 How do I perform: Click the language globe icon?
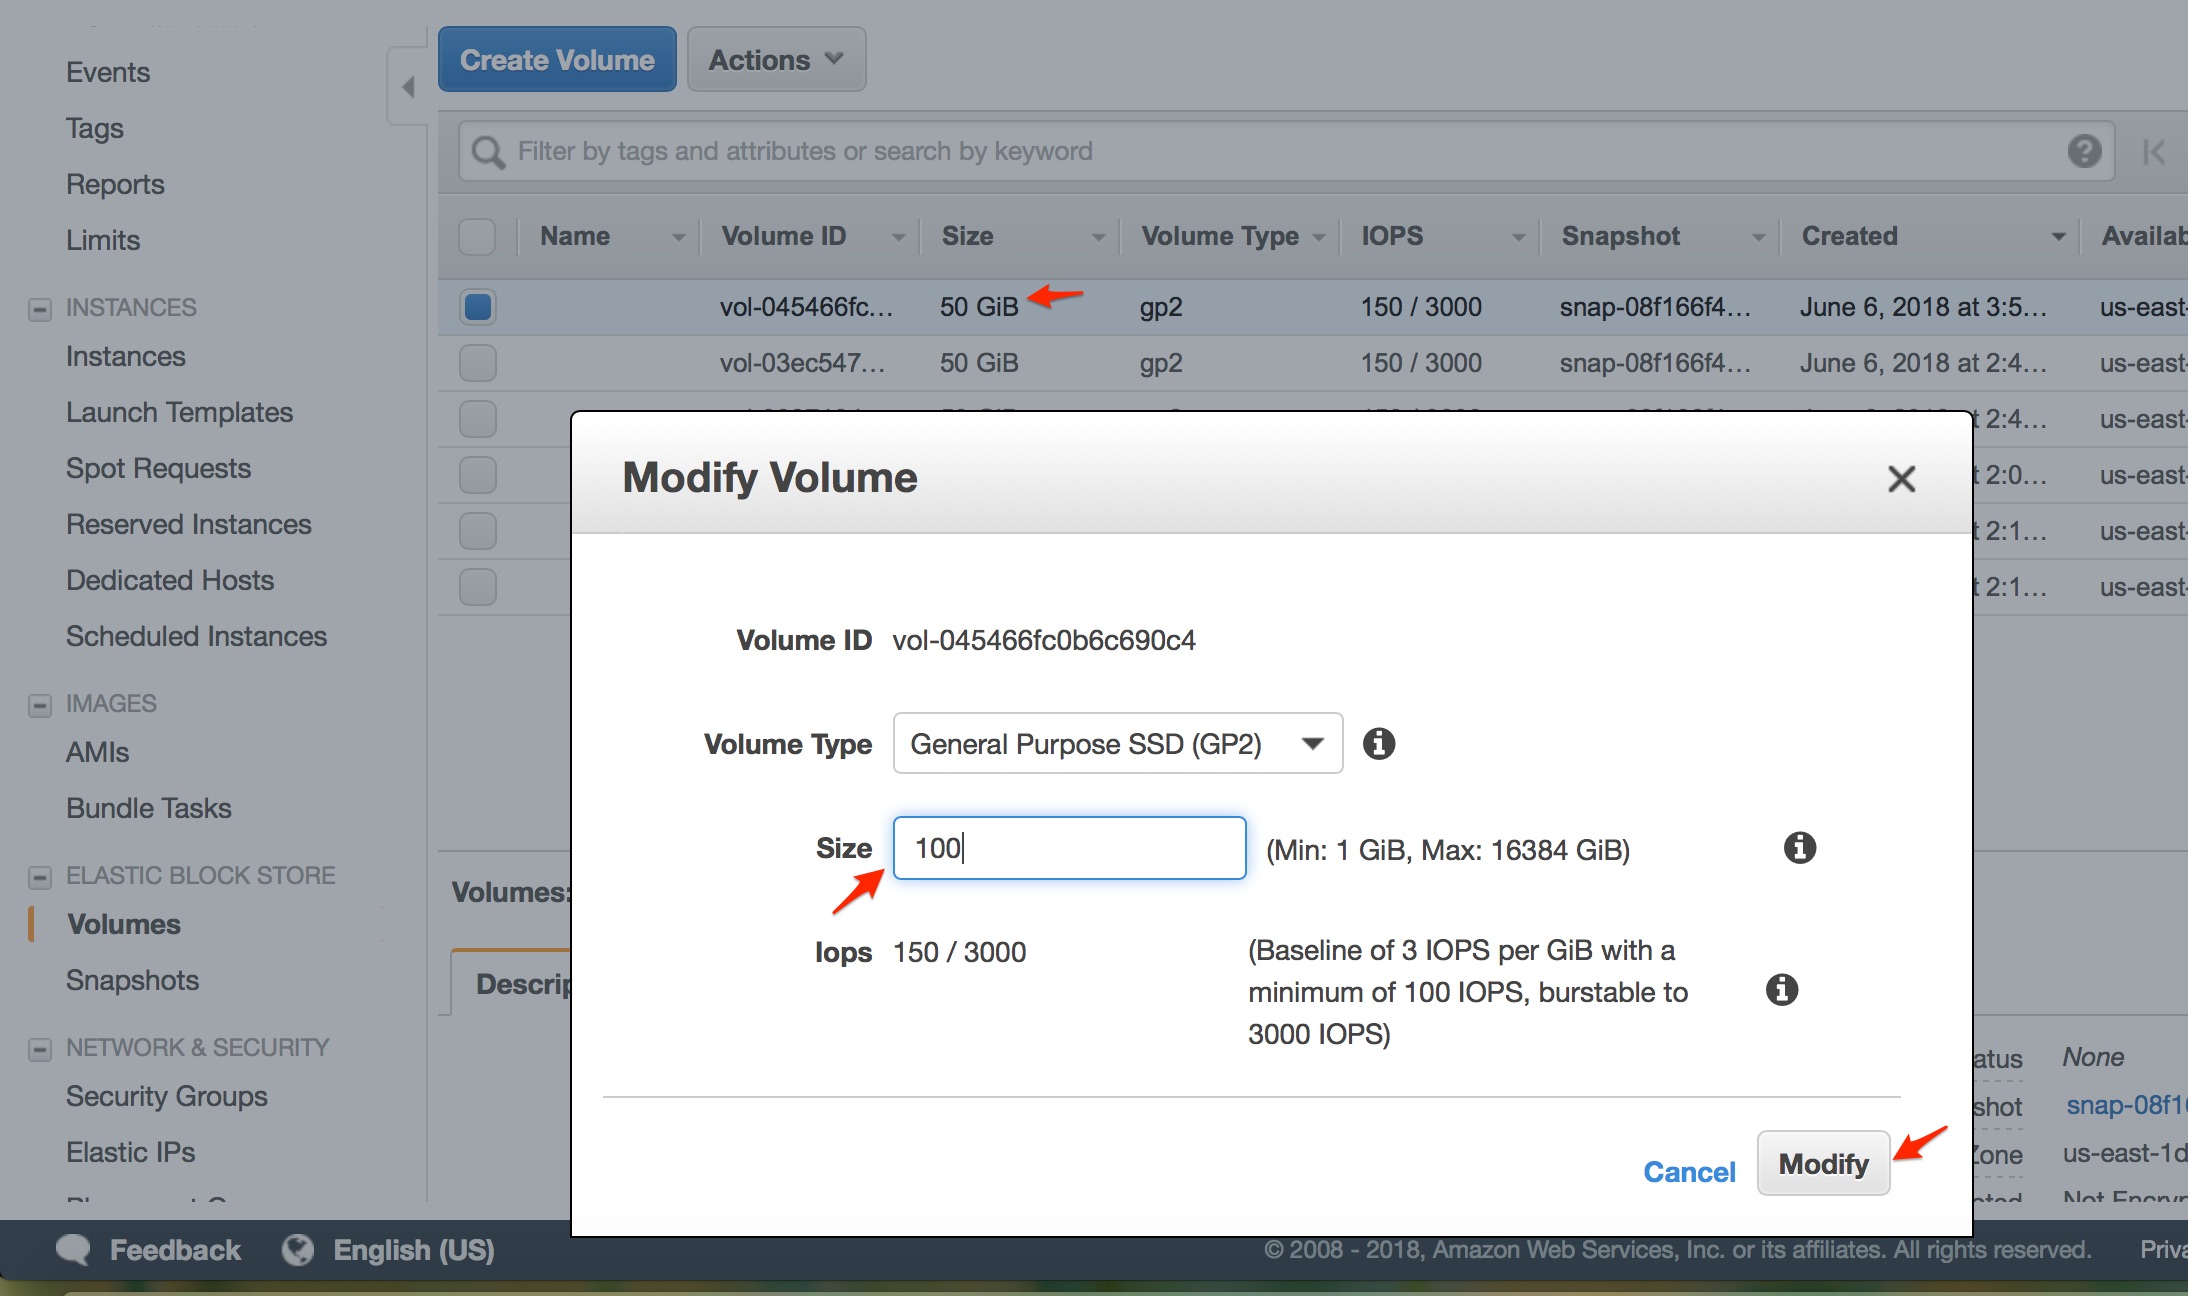pyautogui.click(x=298, y=1250)
